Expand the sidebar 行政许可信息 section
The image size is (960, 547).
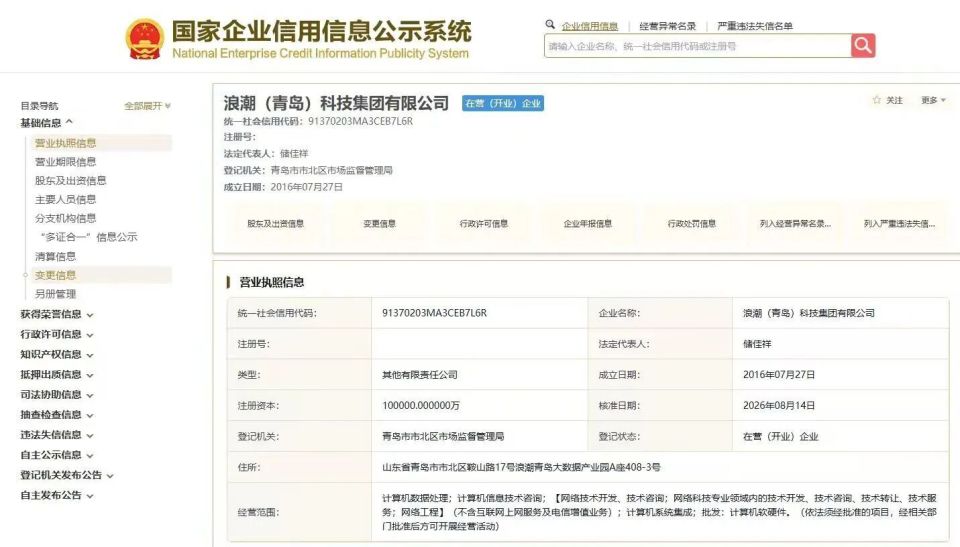pyautogui.click(x=56, y=334)
